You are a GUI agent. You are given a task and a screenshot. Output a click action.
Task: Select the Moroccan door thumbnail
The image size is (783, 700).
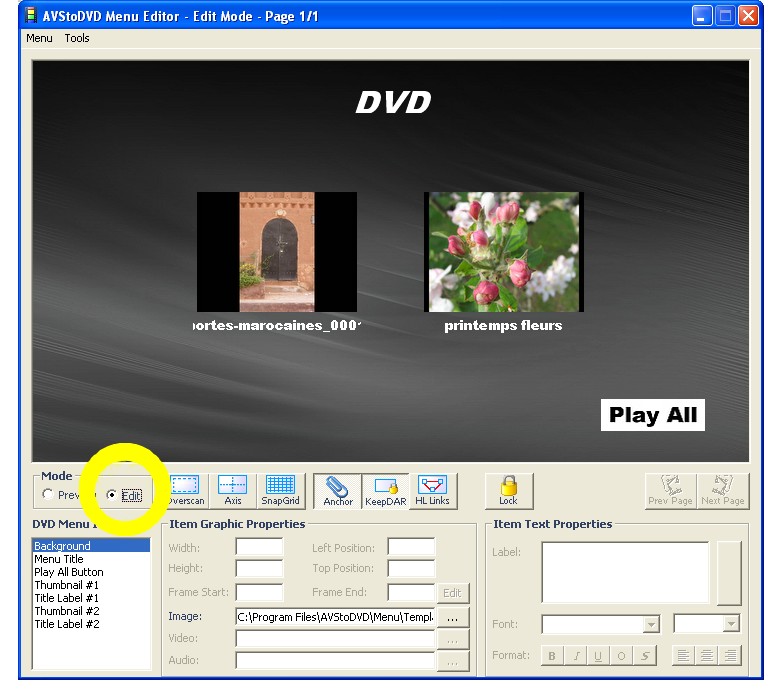point(277,252)
